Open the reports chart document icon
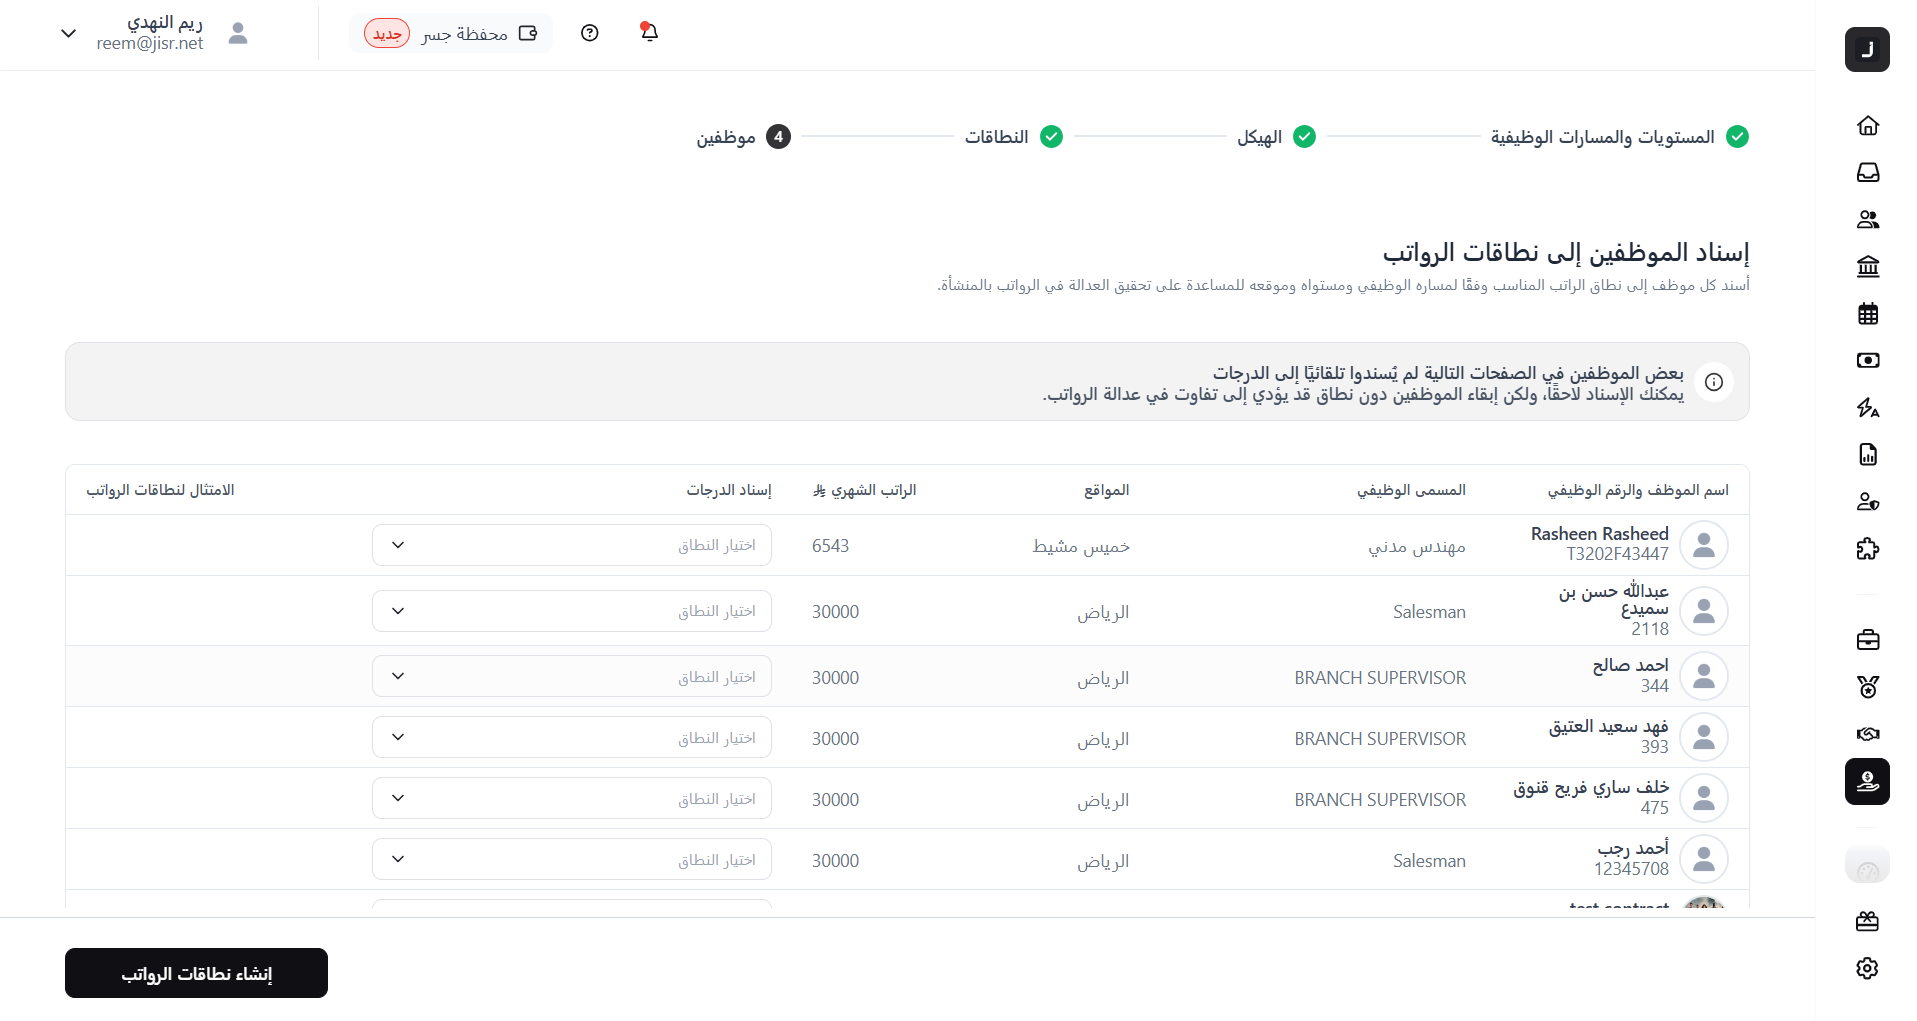1917x1021 pixels. 1867,455
